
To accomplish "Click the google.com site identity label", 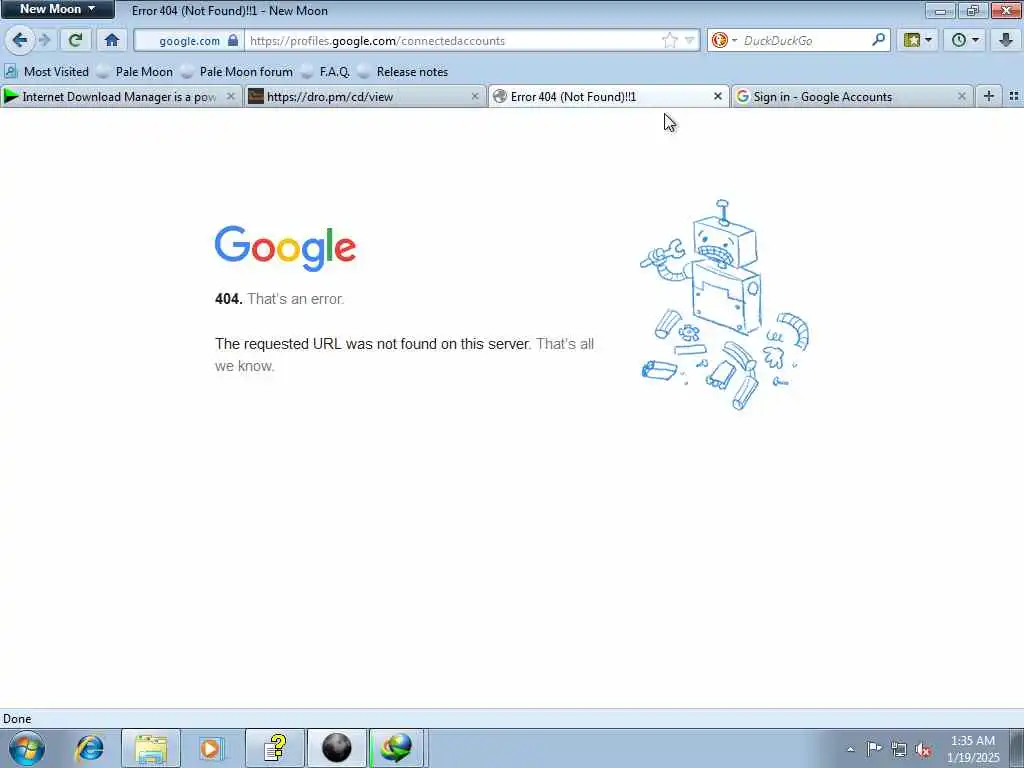I will pyautogui.click(x=189, y=40).
